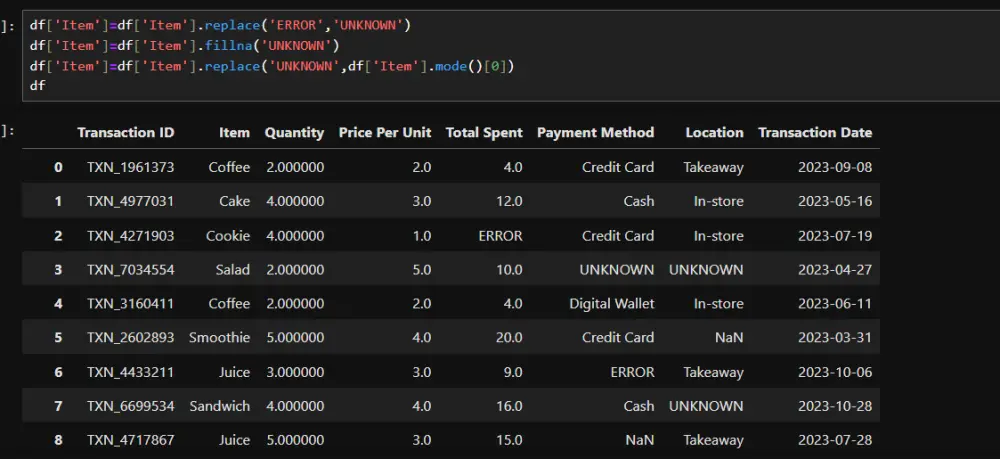The width and height of the screenshot is (1000, 459).
Task: Click date 2023-09-08
Action: pyautogui.click(x=835, y=167)
